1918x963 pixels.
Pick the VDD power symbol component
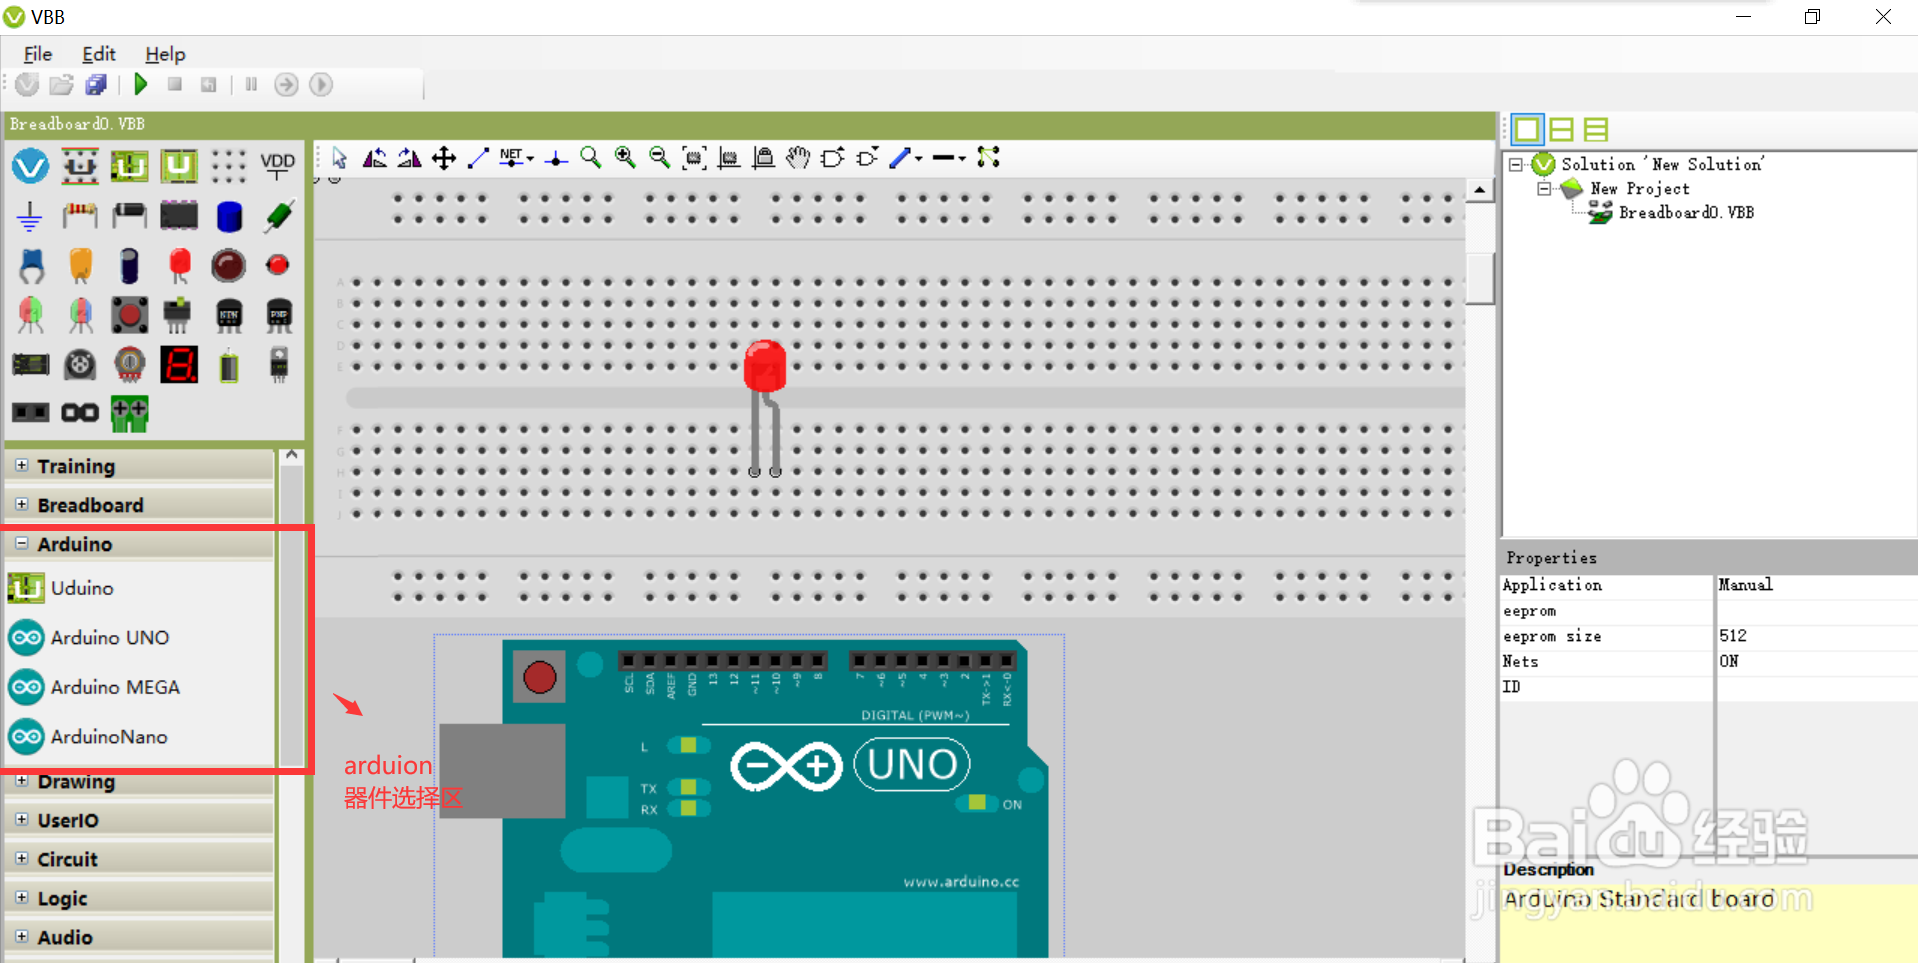click(278, 165)
